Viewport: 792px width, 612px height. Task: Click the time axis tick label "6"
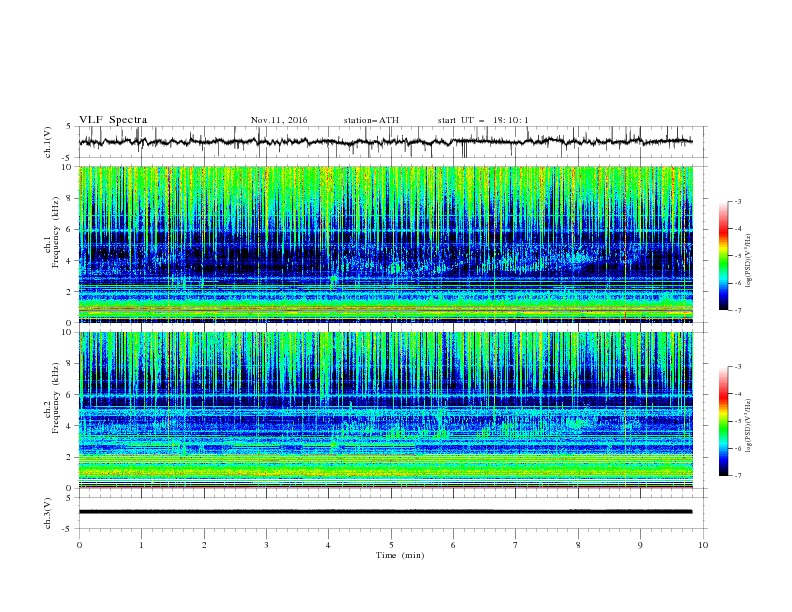[x=454, y=545]
